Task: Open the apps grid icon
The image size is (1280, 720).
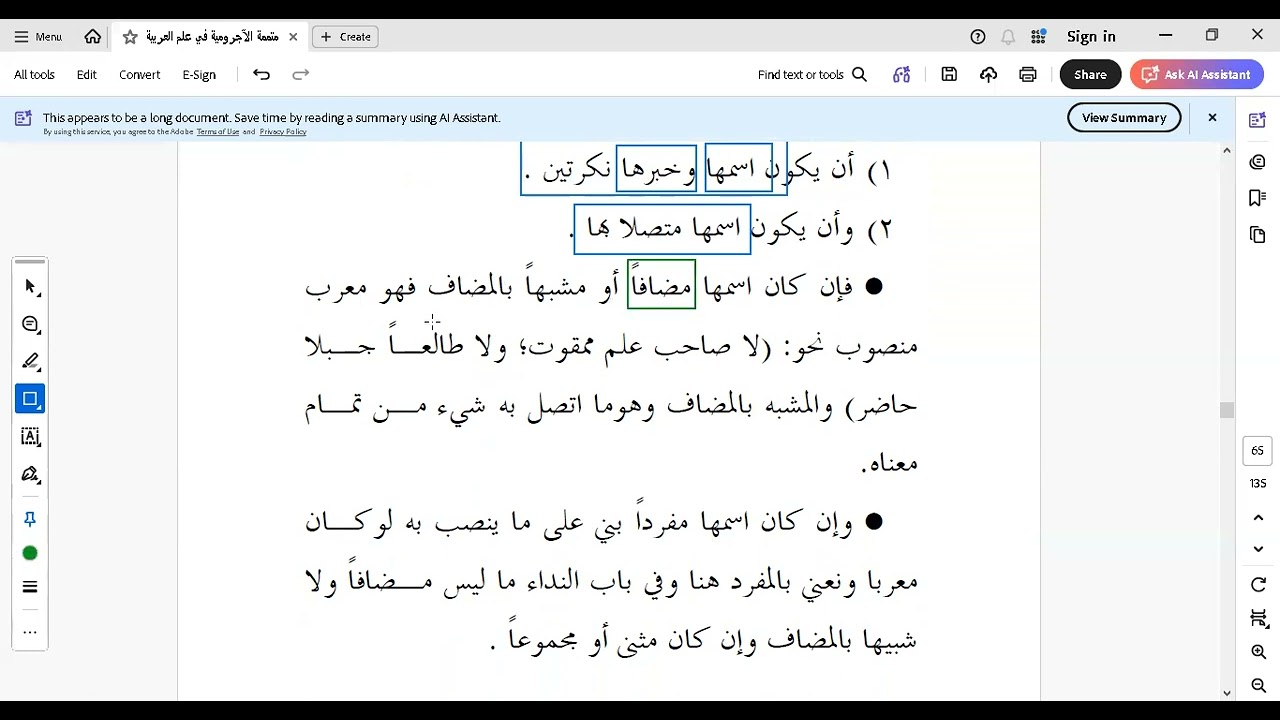Action: coord(1038,36)
